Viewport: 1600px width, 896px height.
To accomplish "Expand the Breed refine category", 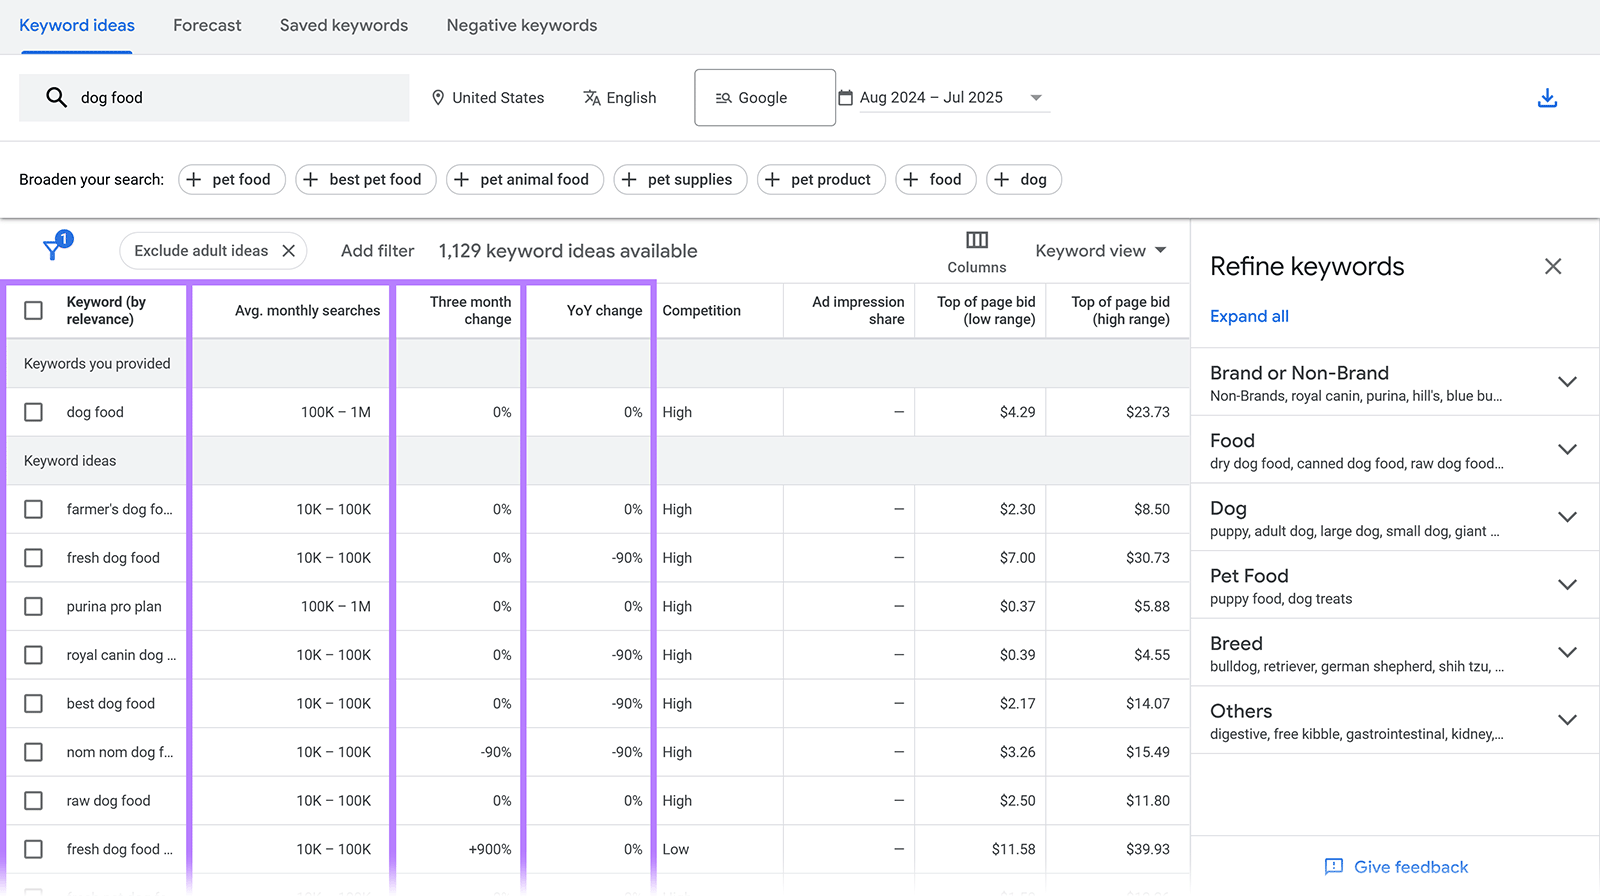I will coord(1566,653).
